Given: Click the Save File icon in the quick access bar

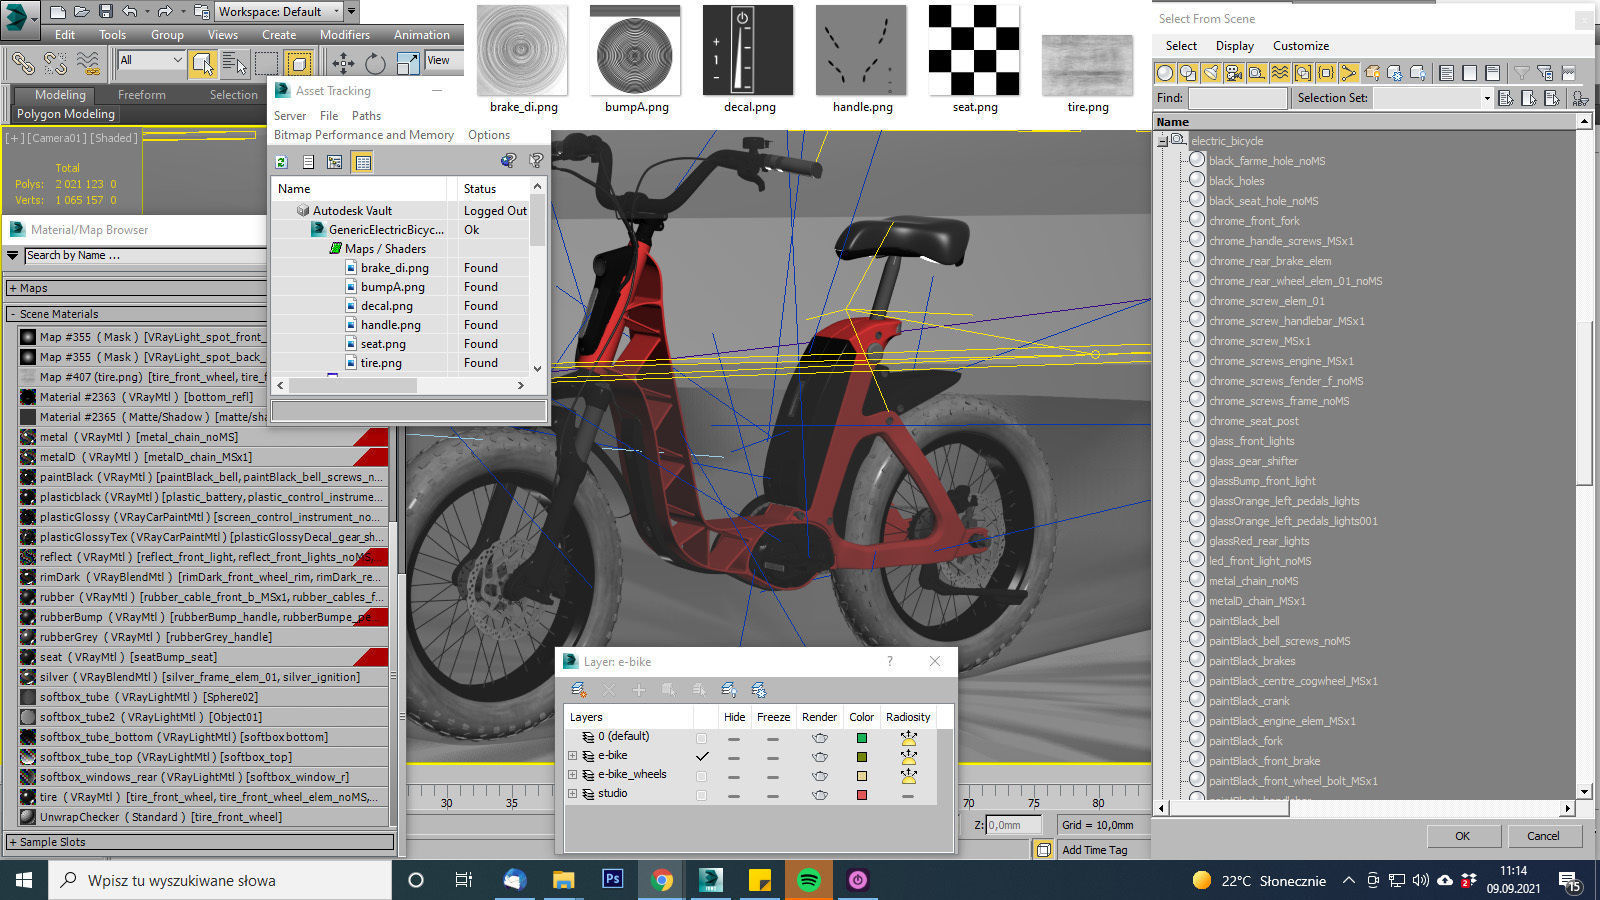Looking at the screenshot, I should tap(106, 12).
